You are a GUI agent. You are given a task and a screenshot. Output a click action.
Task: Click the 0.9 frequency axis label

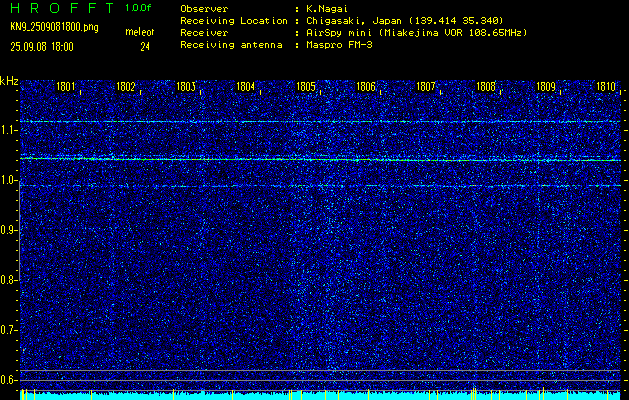pos(8,230)
